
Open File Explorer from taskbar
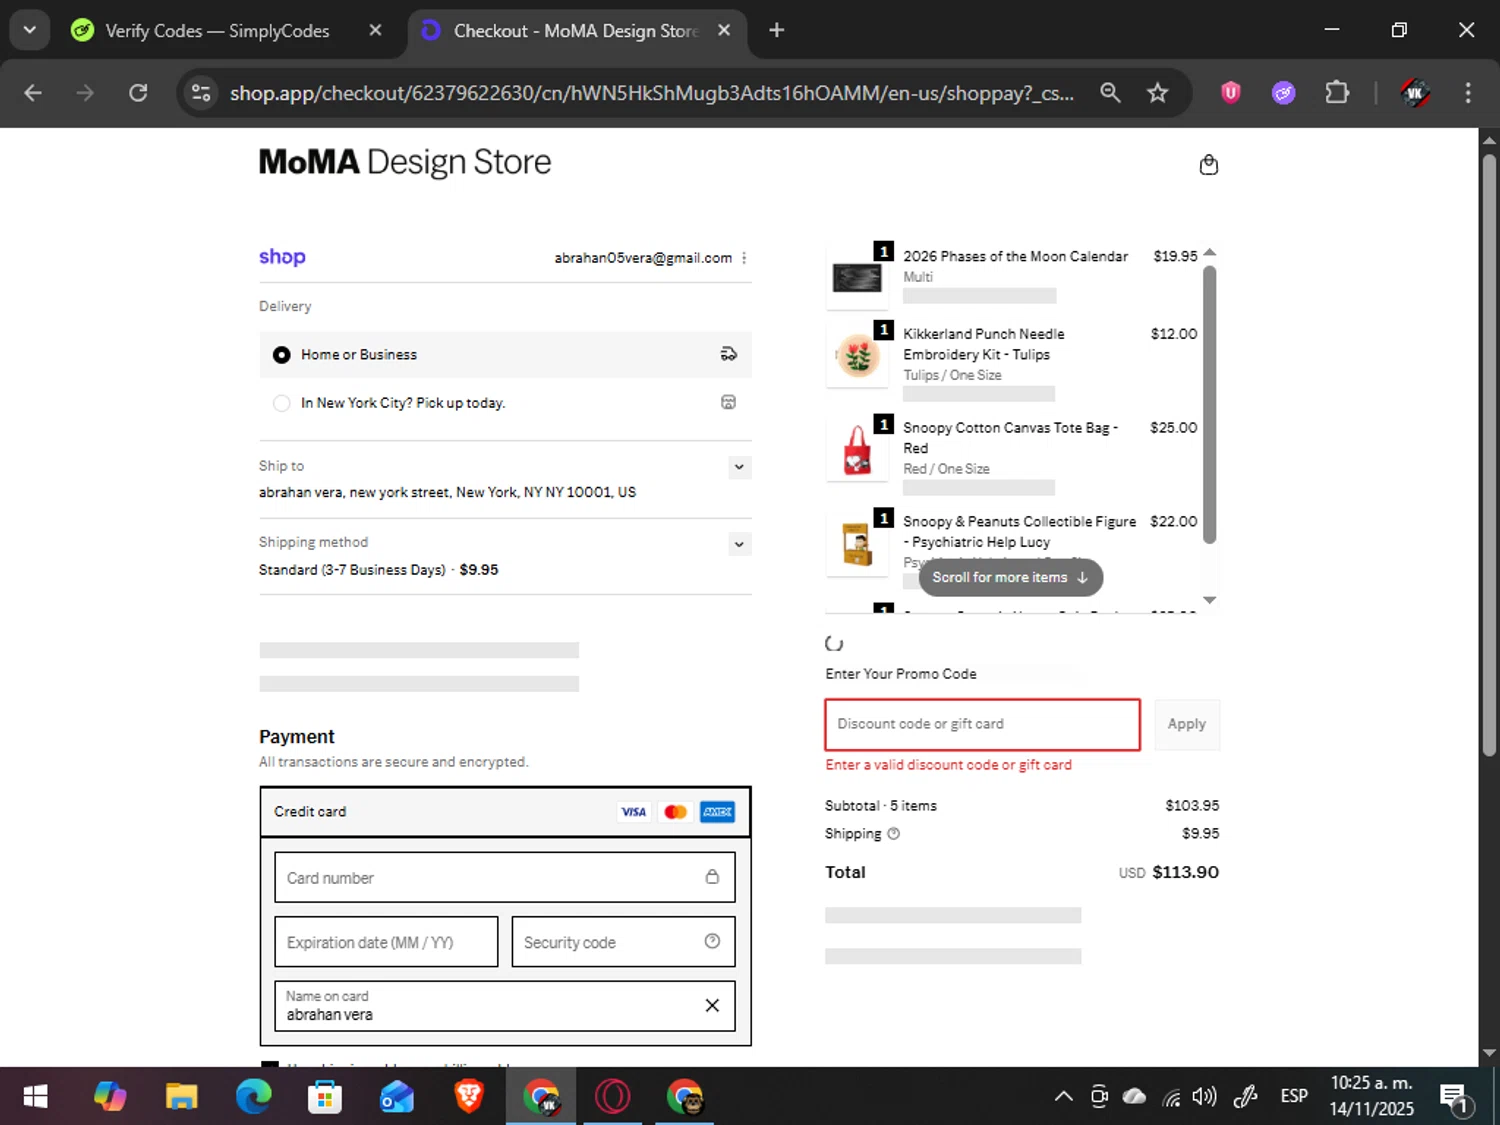coord(181,1097)
